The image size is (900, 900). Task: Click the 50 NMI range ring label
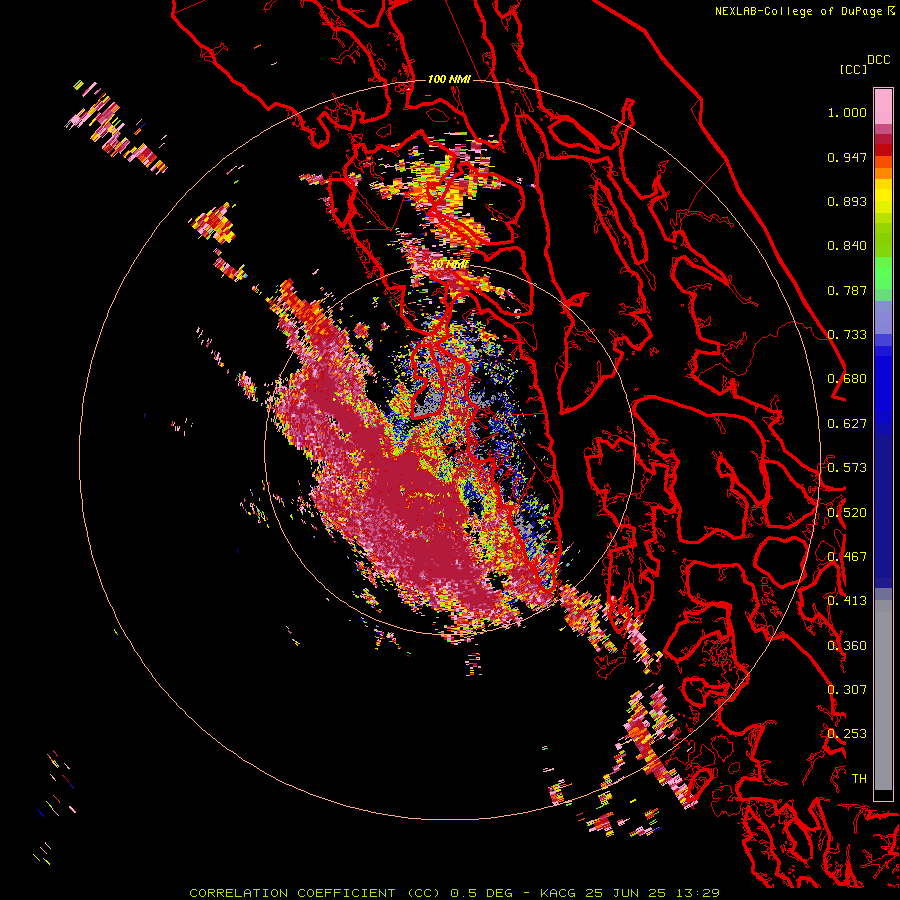(x=448, y=265)
